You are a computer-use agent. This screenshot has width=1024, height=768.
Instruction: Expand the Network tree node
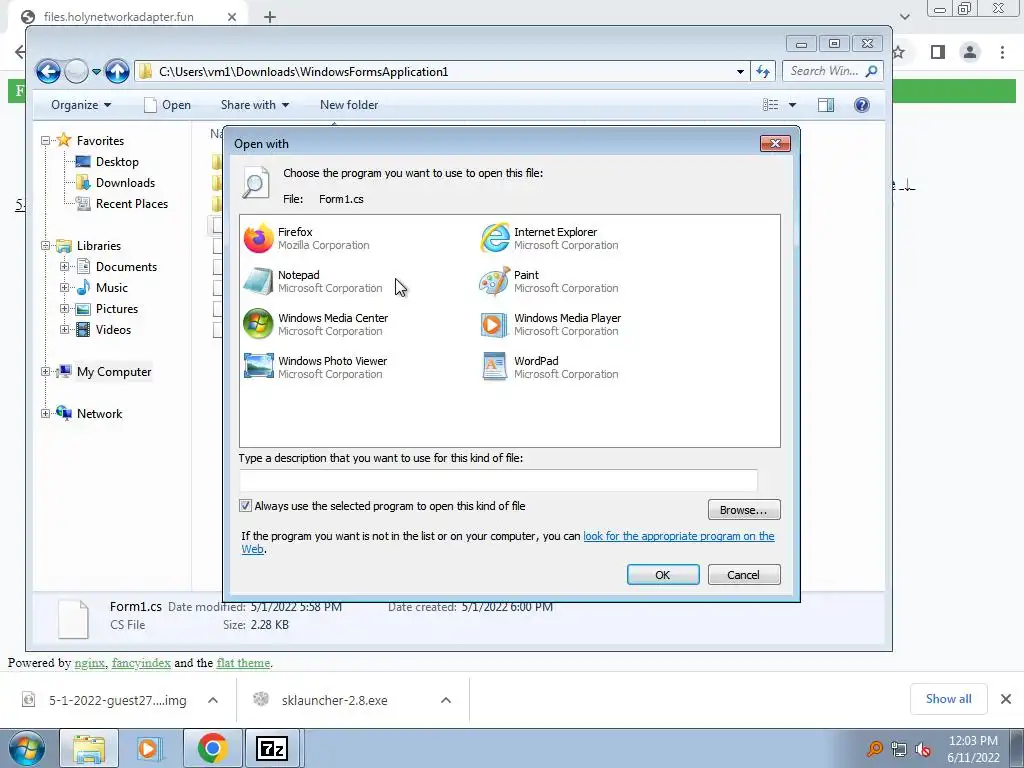pos(45,413)
